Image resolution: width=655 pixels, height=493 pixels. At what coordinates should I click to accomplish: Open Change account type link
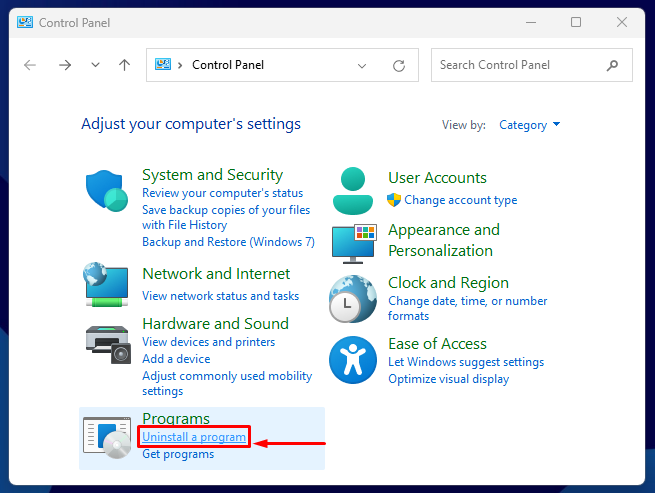click(x=460, y=200)
